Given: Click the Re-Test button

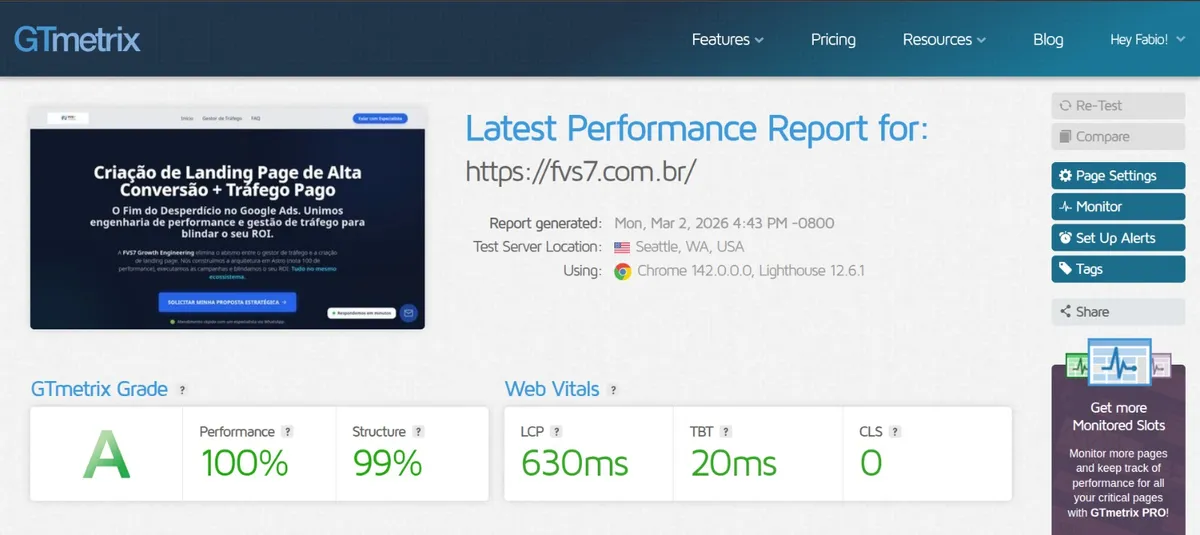Looking at the screenshot, I should point(1118,106).
